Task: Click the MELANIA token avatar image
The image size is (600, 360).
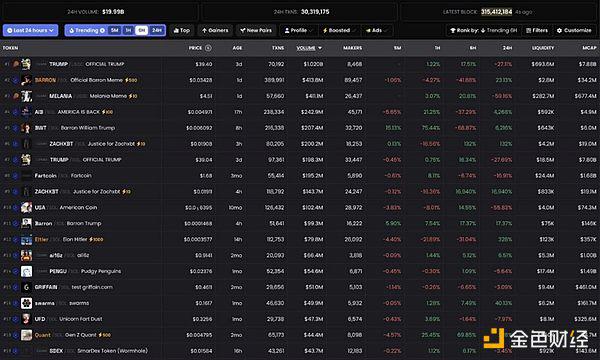Action: click(x=26, y=96)
